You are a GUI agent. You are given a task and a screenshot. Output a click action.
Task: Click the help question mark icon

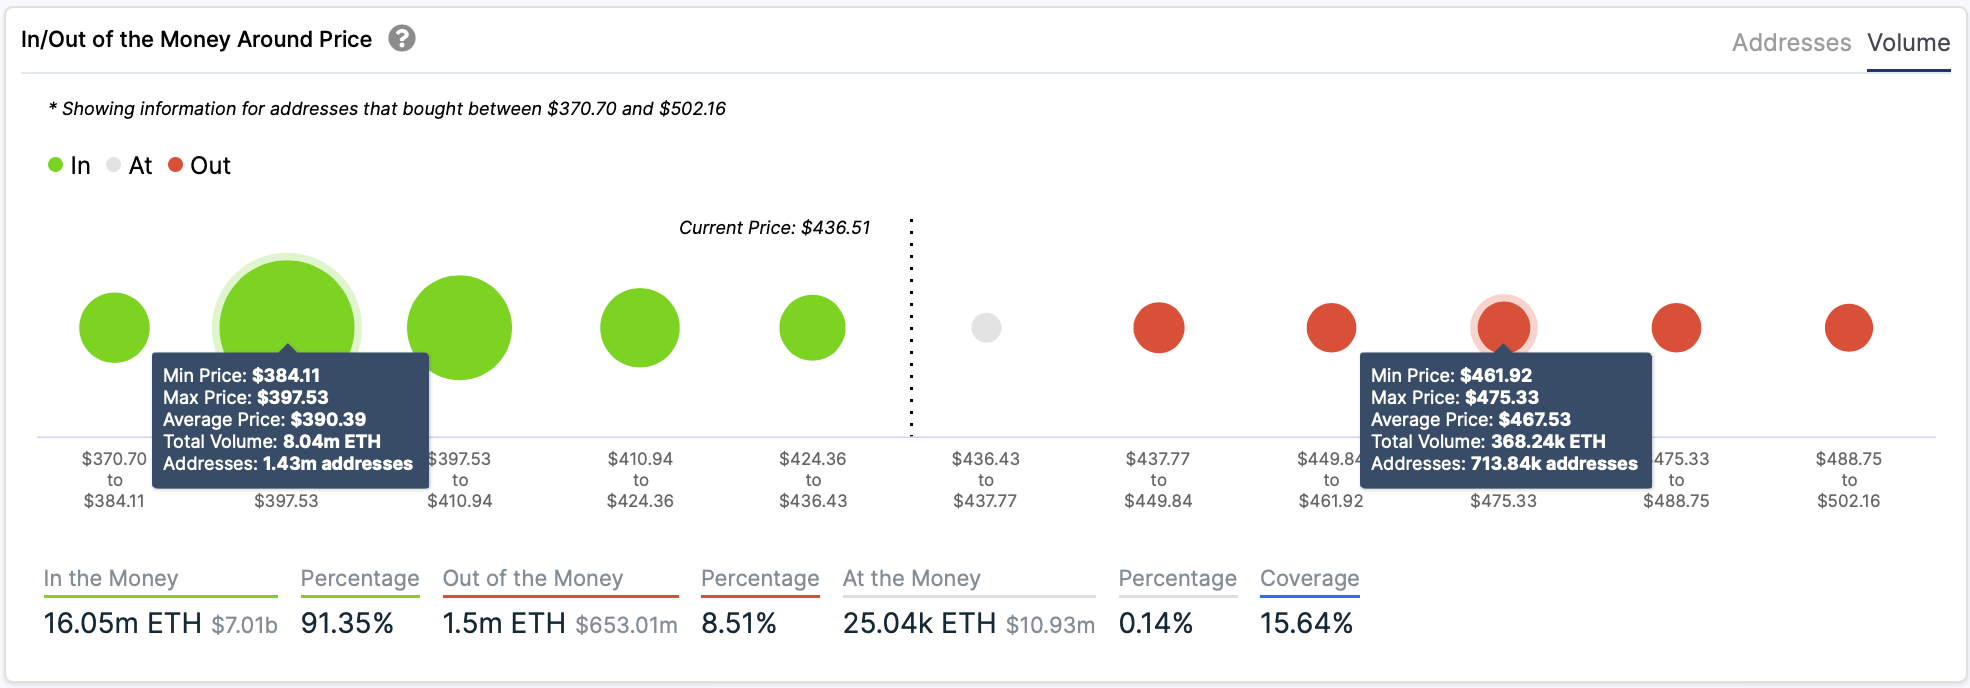tap(402, 39)
